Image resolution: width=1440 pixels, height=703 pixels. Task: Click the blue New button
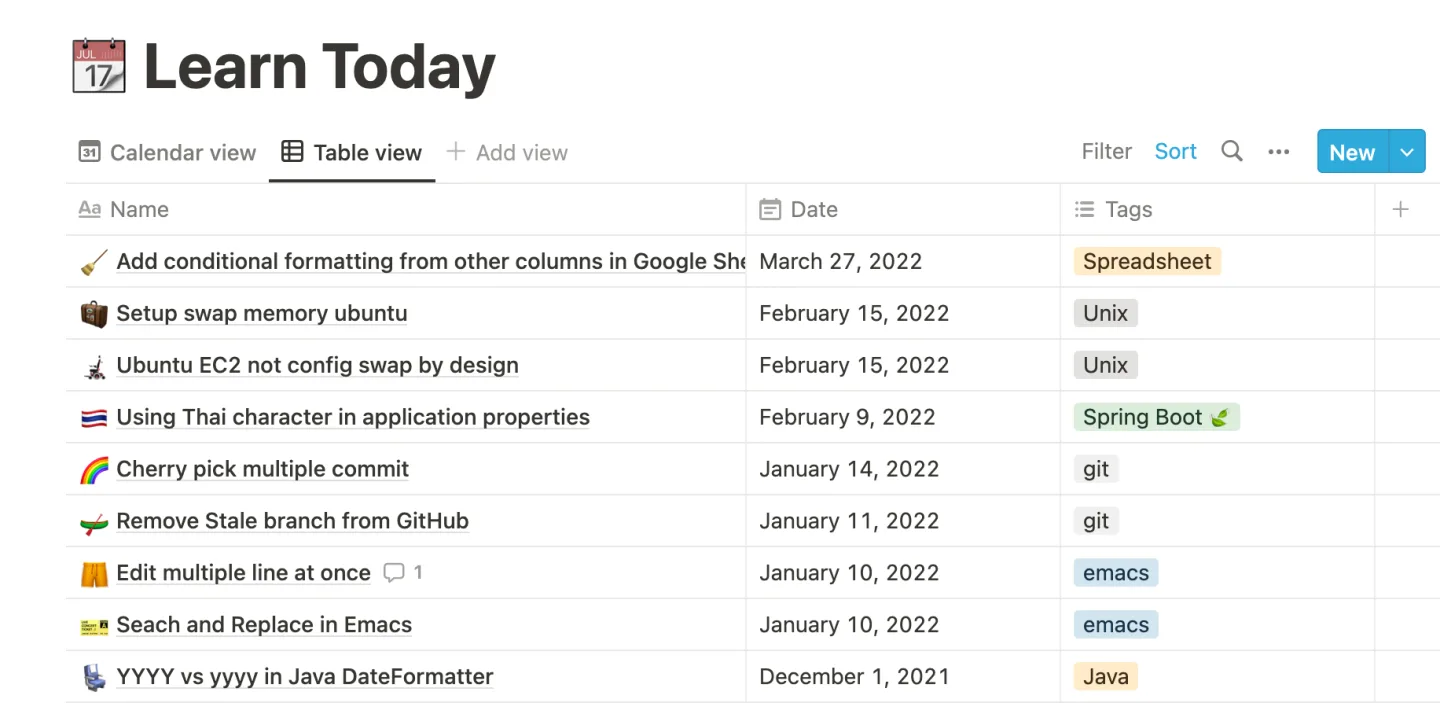click(x=1352, y=152)
